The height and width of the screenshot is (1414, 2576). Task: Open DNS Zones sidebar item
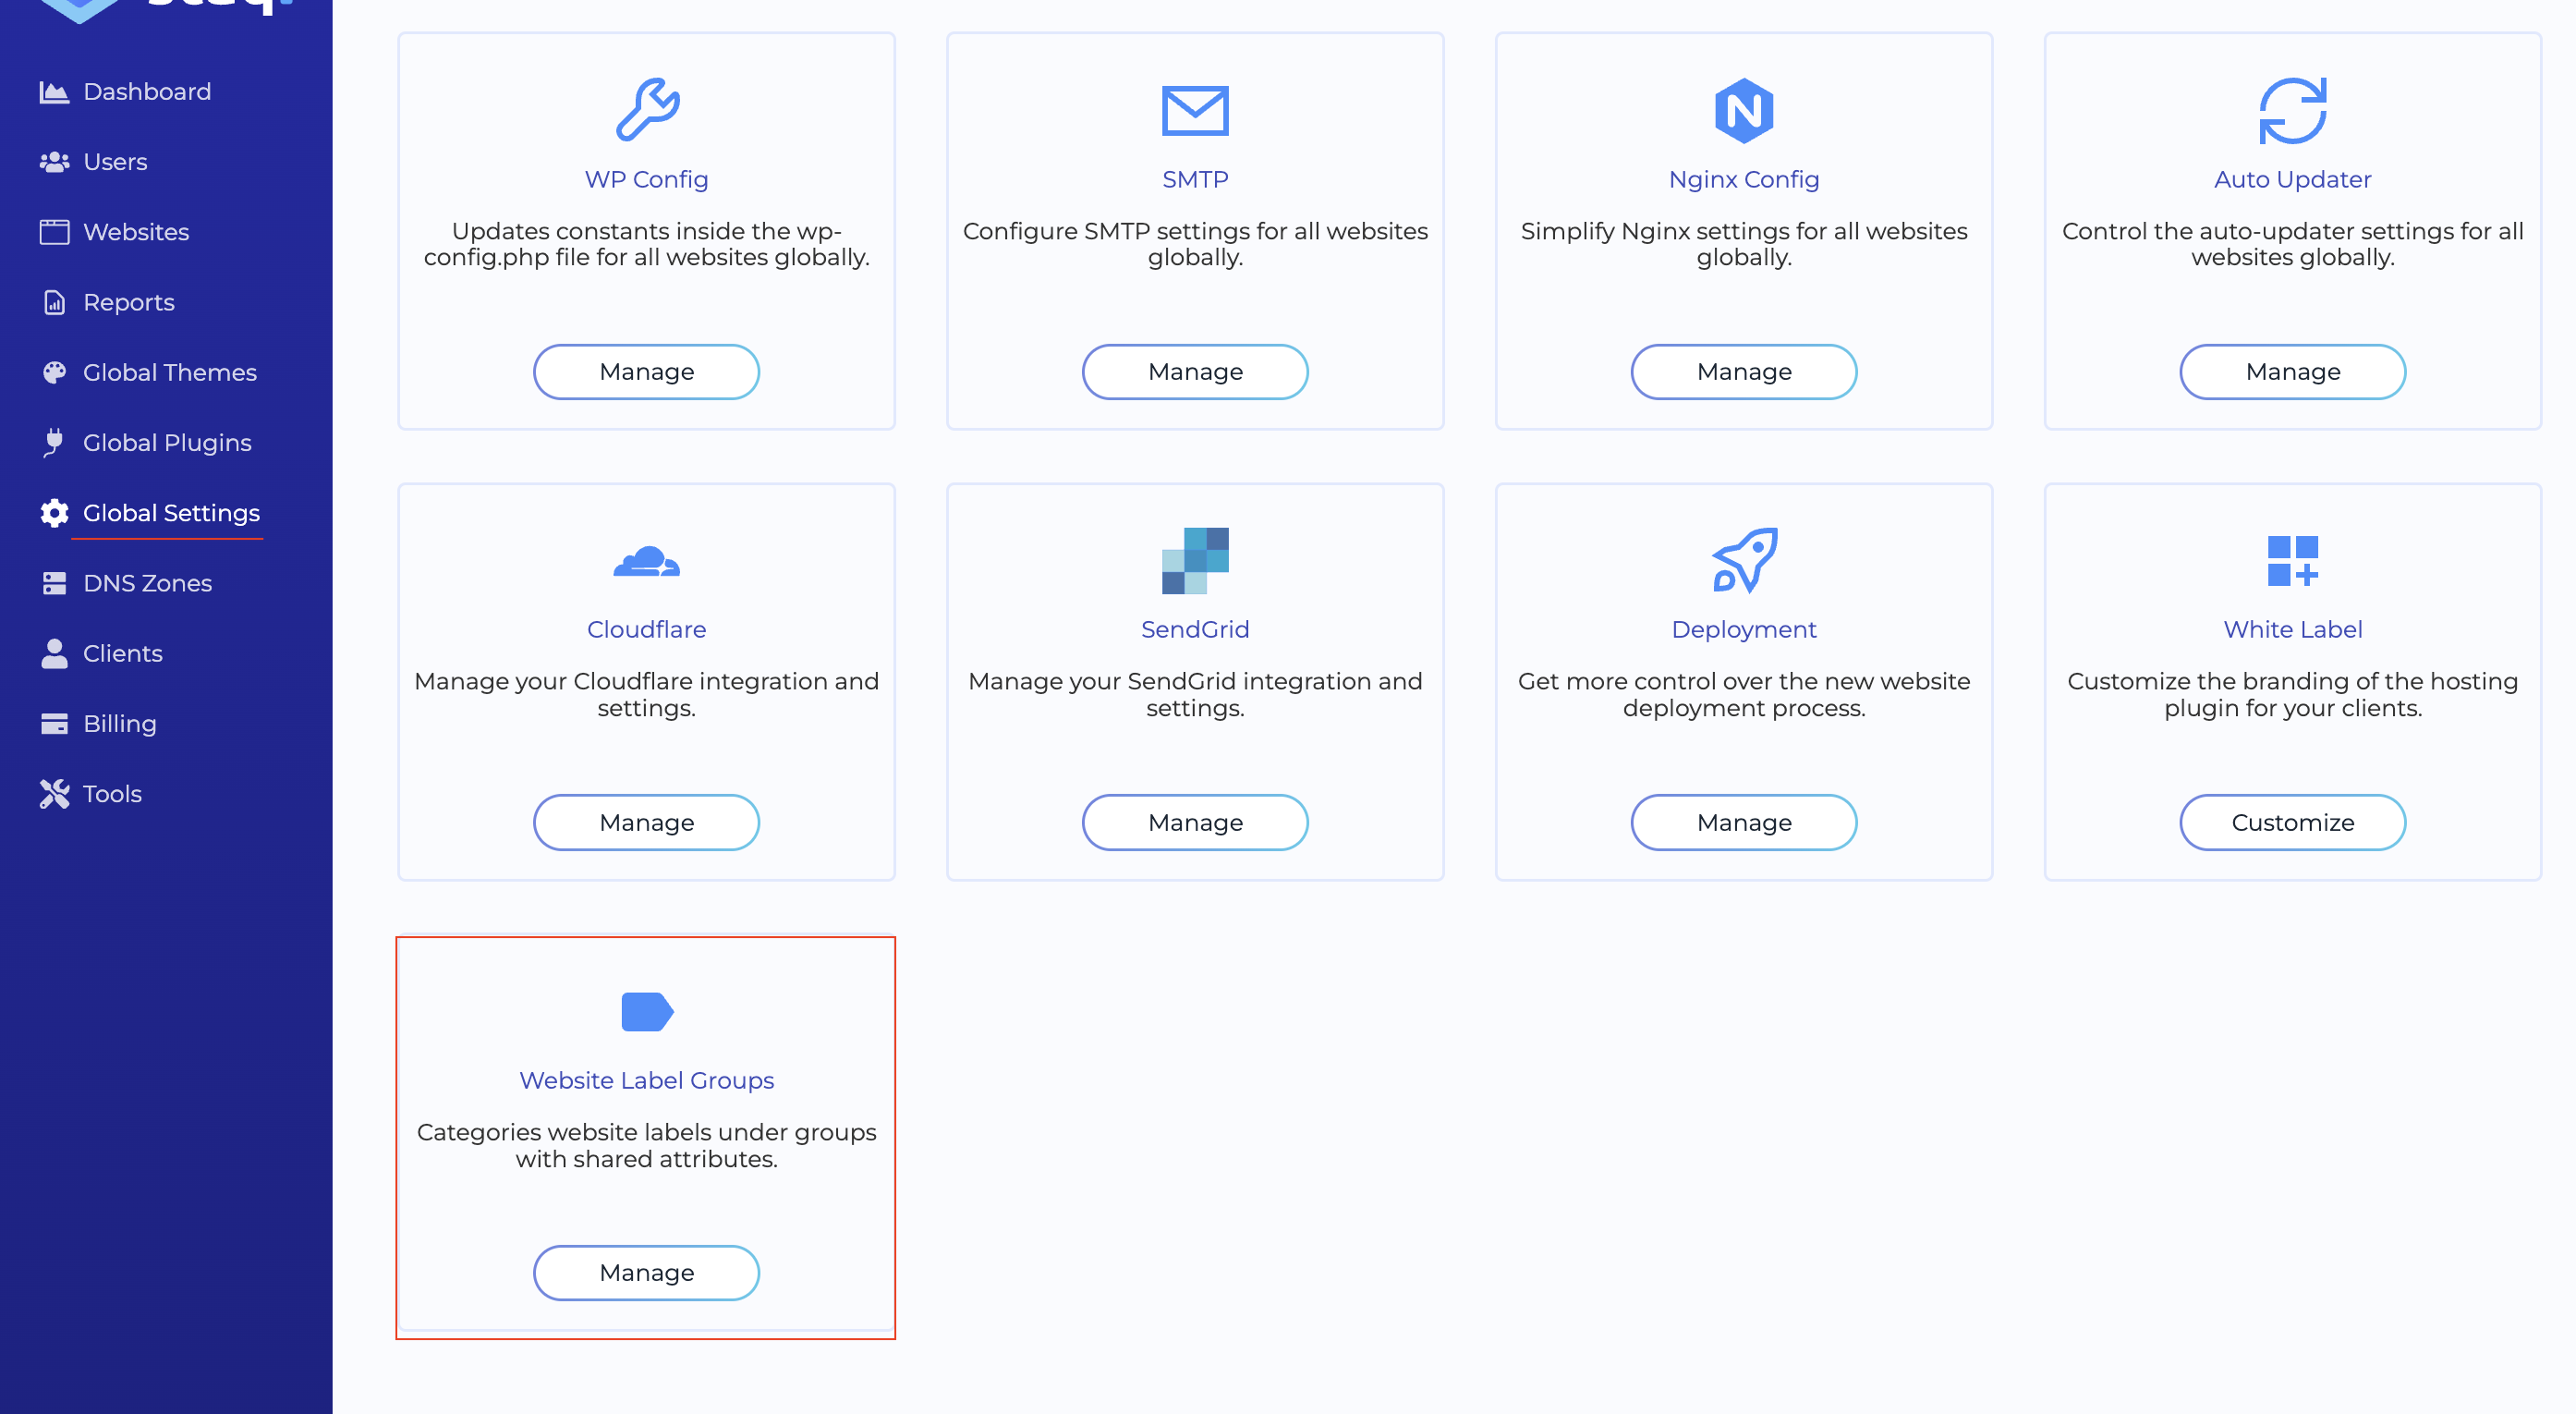(x=147, y=583)
